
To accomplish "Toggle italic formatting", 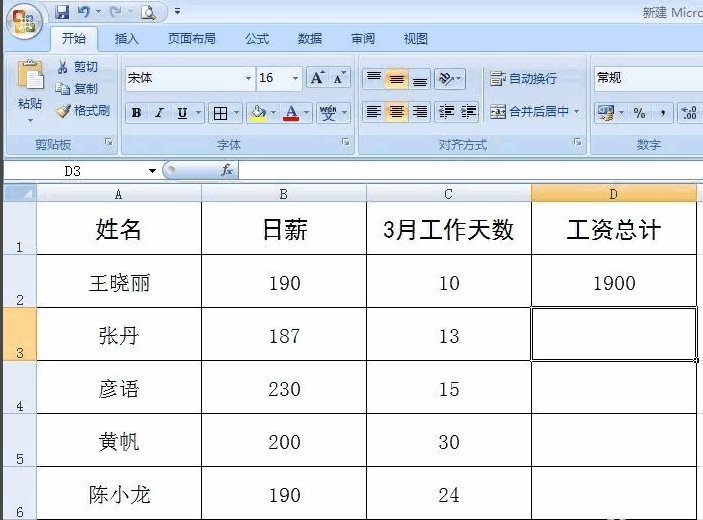I will coord(159,113).
